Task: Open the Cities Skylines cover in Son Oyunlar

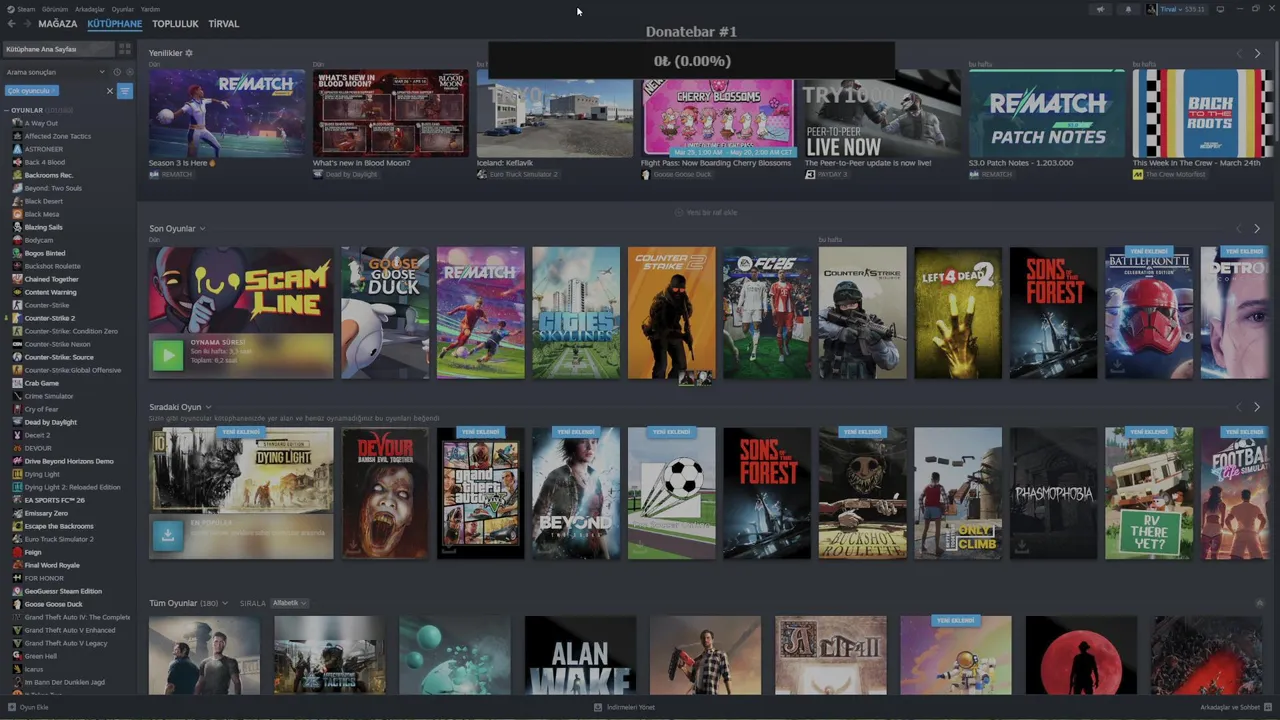Action: point(576,313)
